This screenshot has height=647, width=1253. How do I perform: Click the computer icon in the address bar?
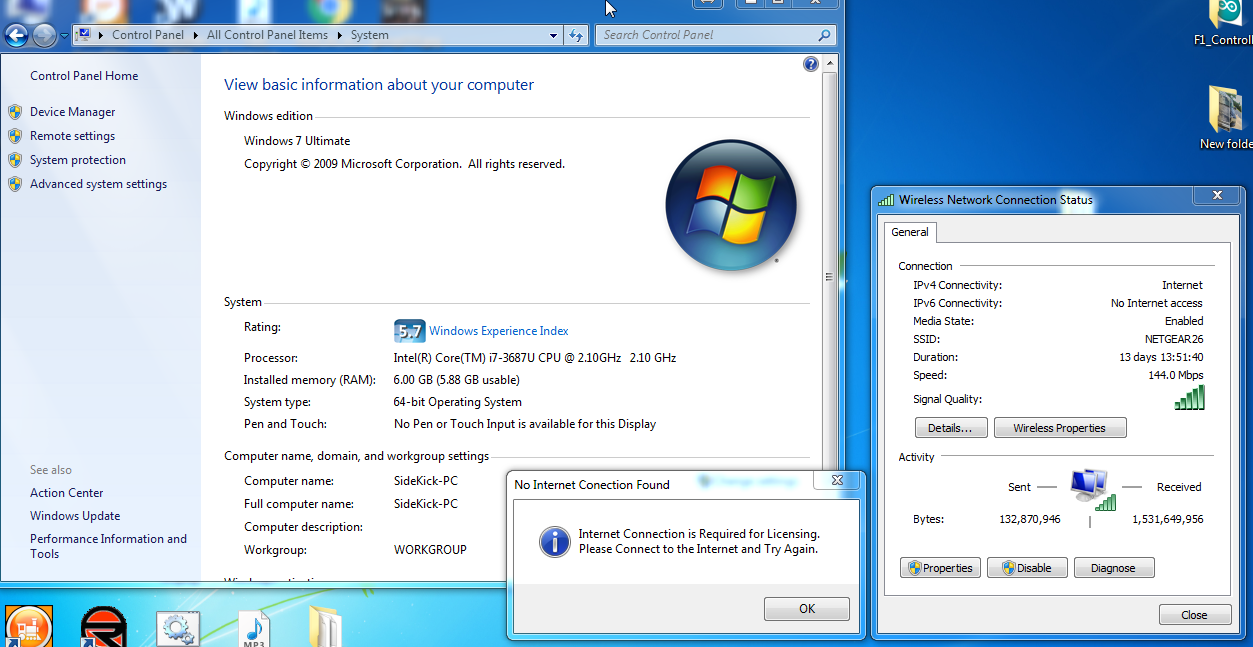click(84, 35)
